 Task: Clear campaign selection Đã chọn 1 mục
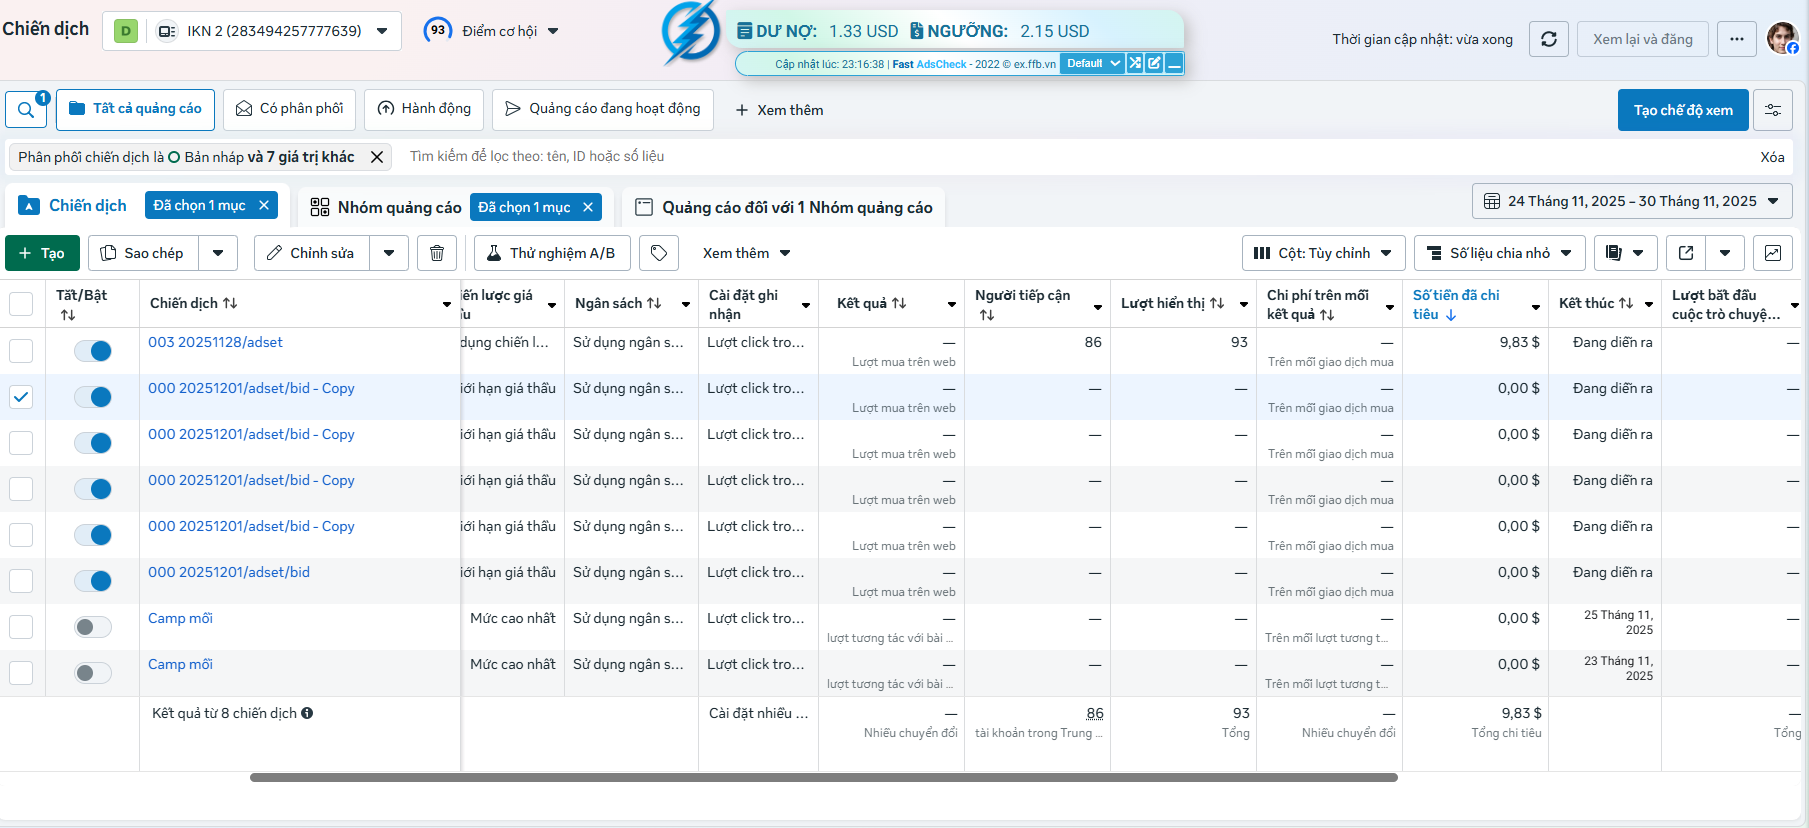pos(264,205)
